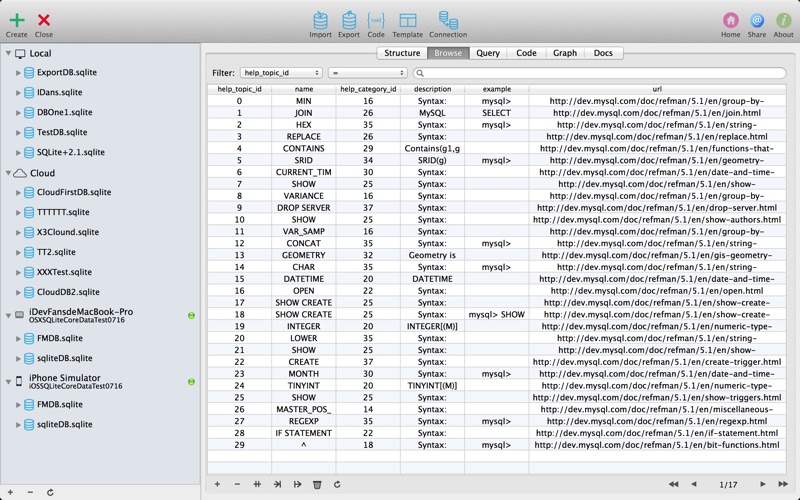Switch to the Query tab
The image size is (800, 500).
[488, 53]
